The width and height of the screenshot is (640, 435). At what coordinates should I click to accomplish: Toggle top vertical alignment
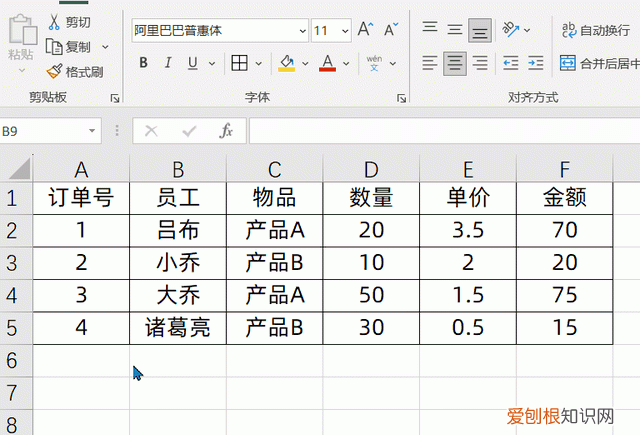click(x=430, y=29)
